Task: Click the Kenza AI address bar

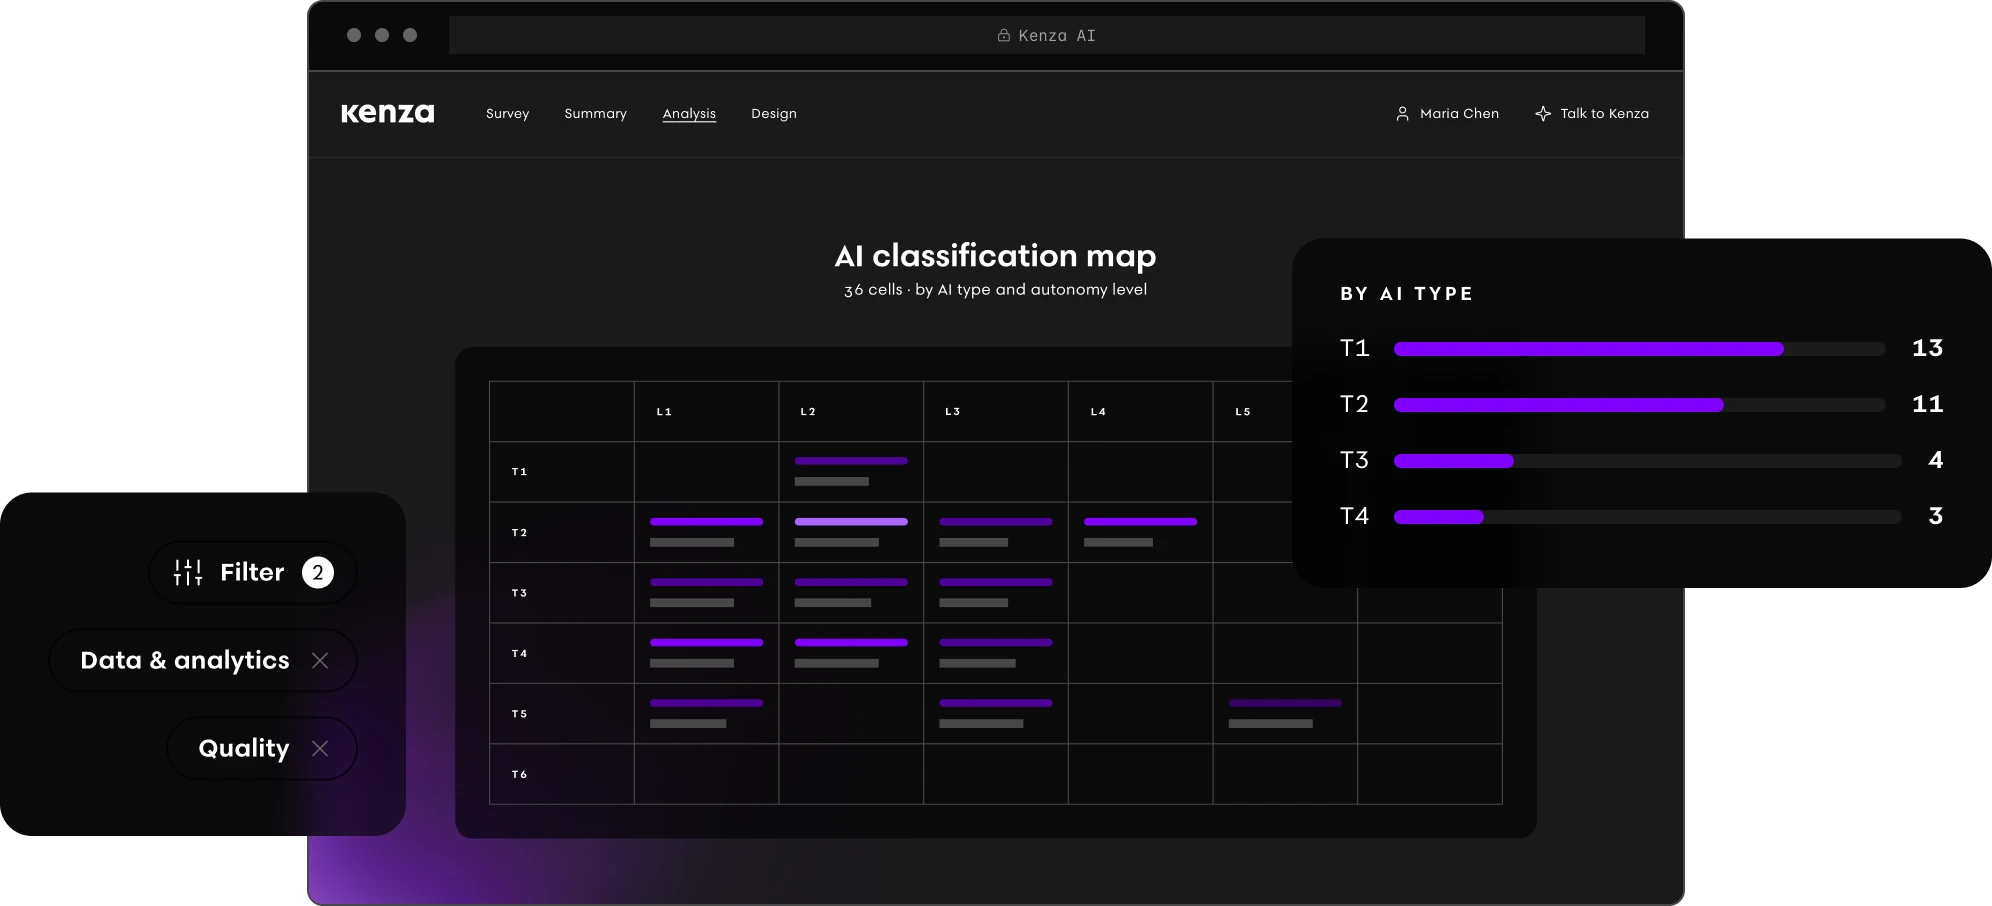Action: pos(1046,35)
